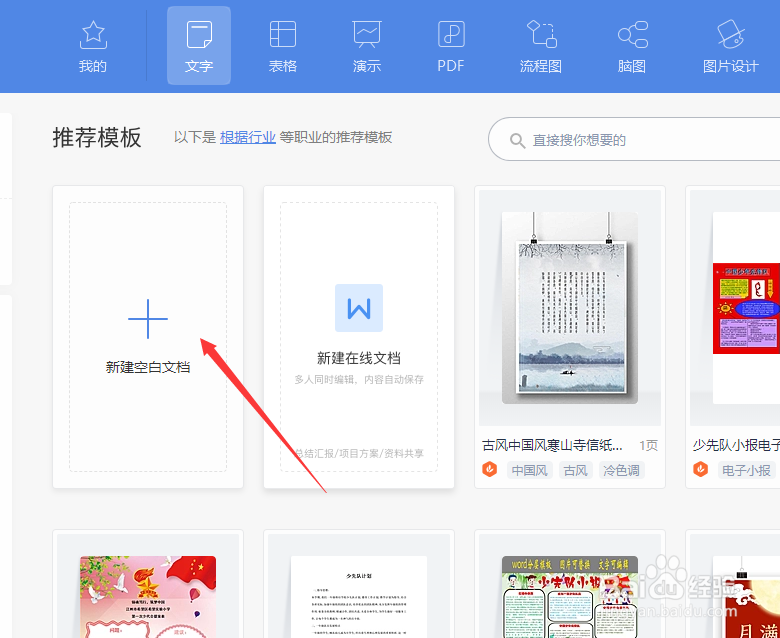Image resolution: width=780 pixels, height=638 pixels.
Task: Select 新建在线文档 card title
Action: pos(359,358)
